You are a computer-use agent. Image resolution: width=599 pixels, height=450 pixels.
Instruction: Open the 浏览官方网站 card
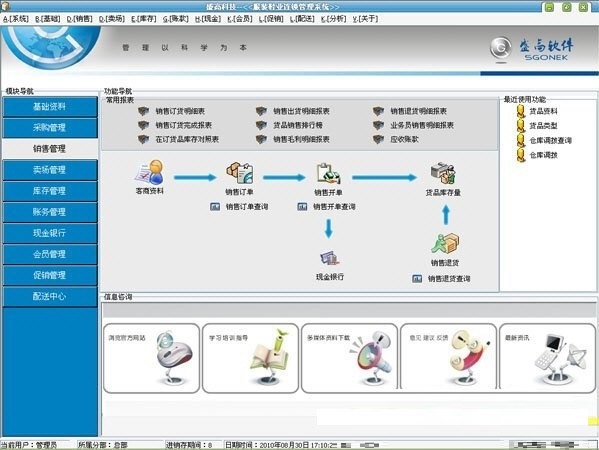click(151, 358)
